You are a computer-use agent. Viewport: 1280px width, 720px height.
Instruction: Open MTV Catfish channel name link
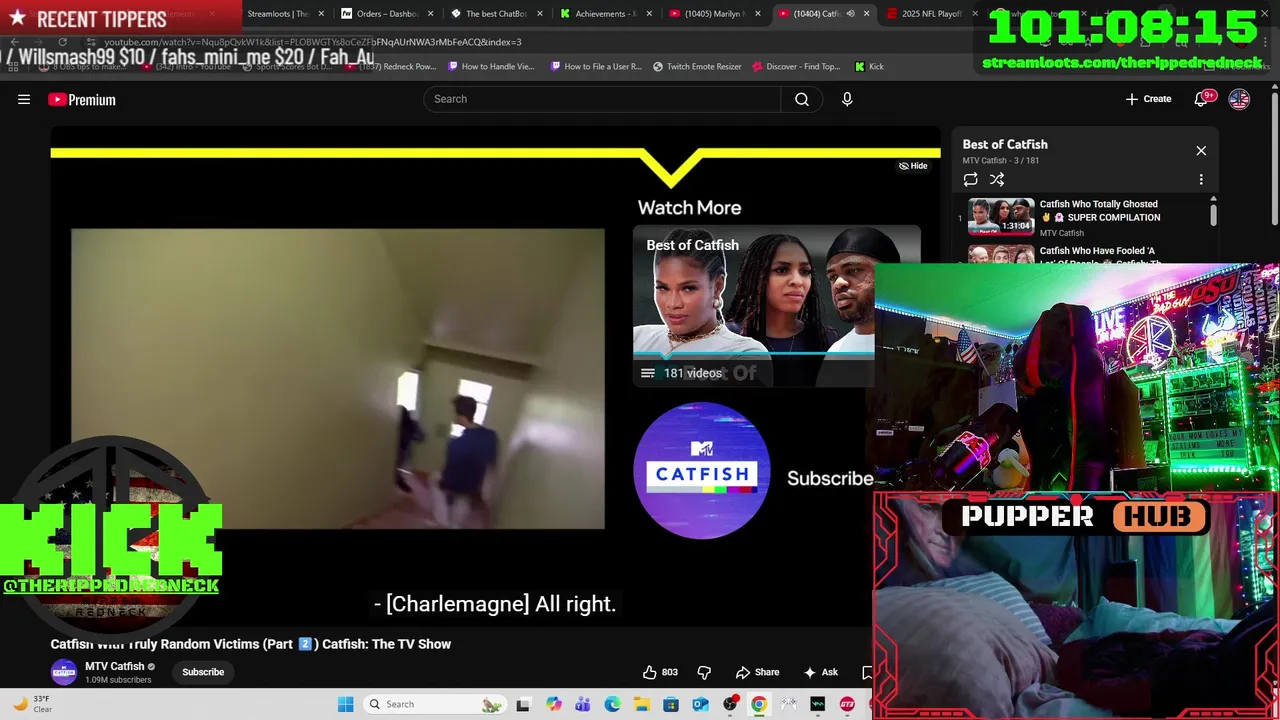(x=114, y=666)
